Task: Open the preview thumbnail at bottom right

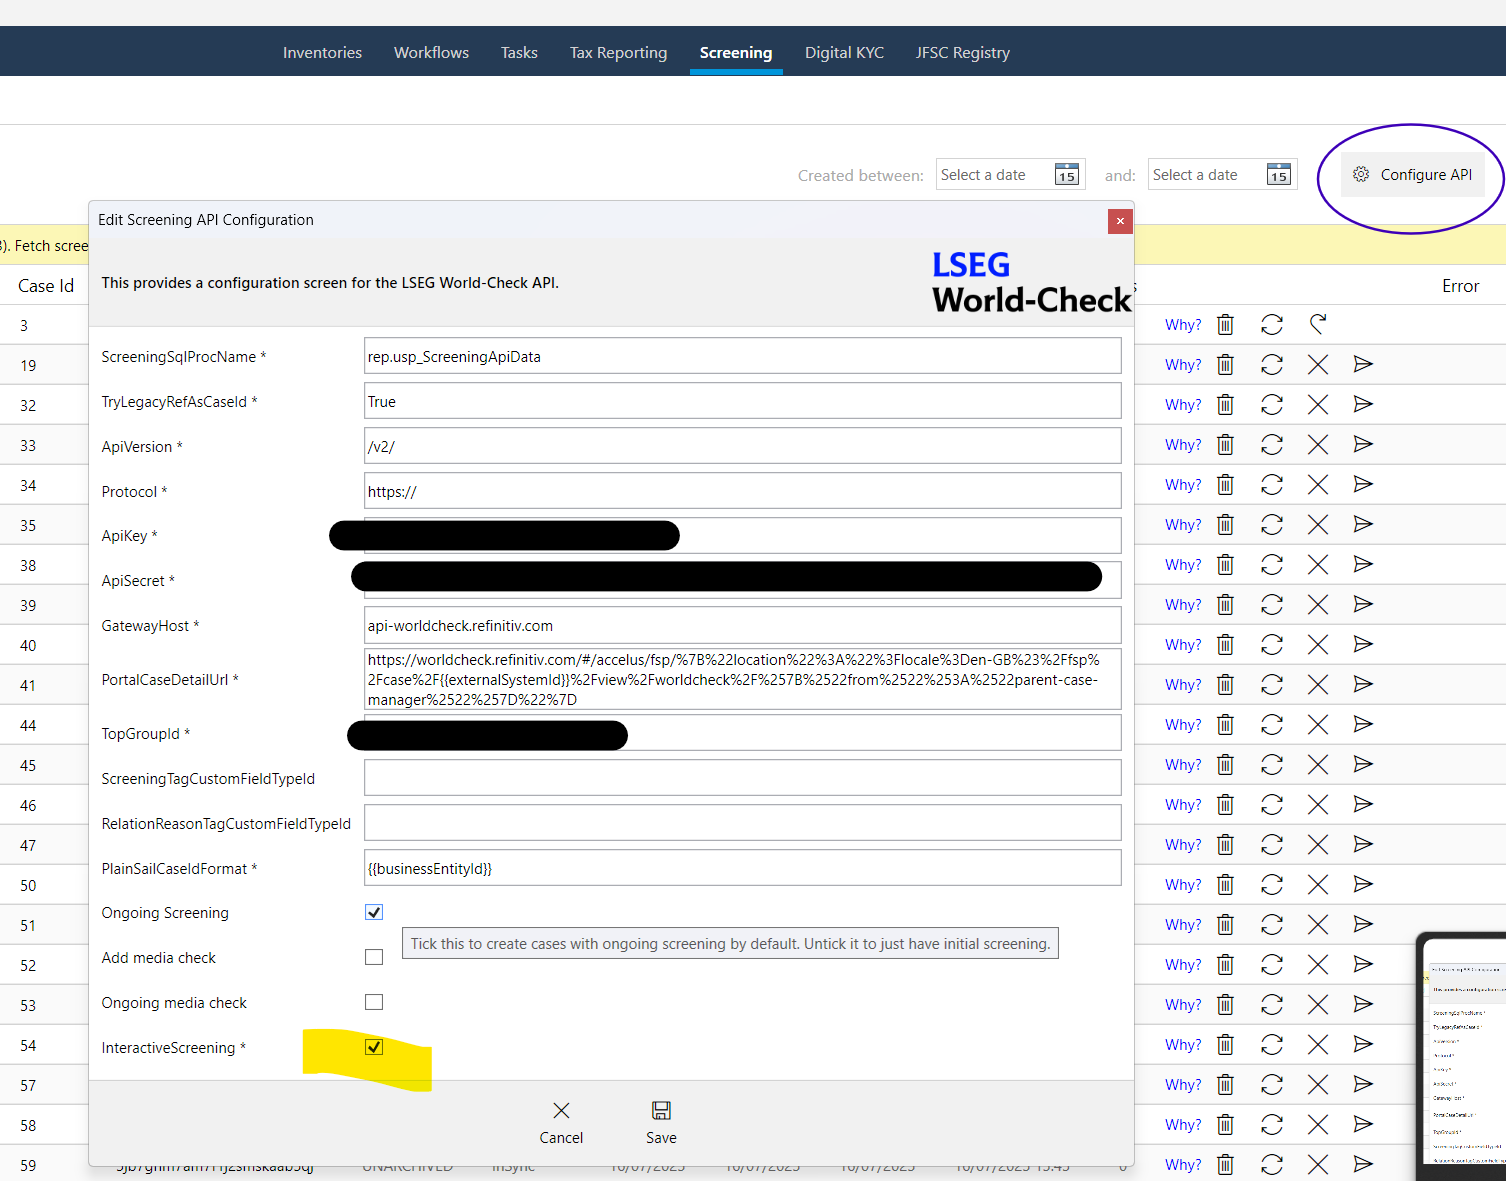Action: 1462,1056
